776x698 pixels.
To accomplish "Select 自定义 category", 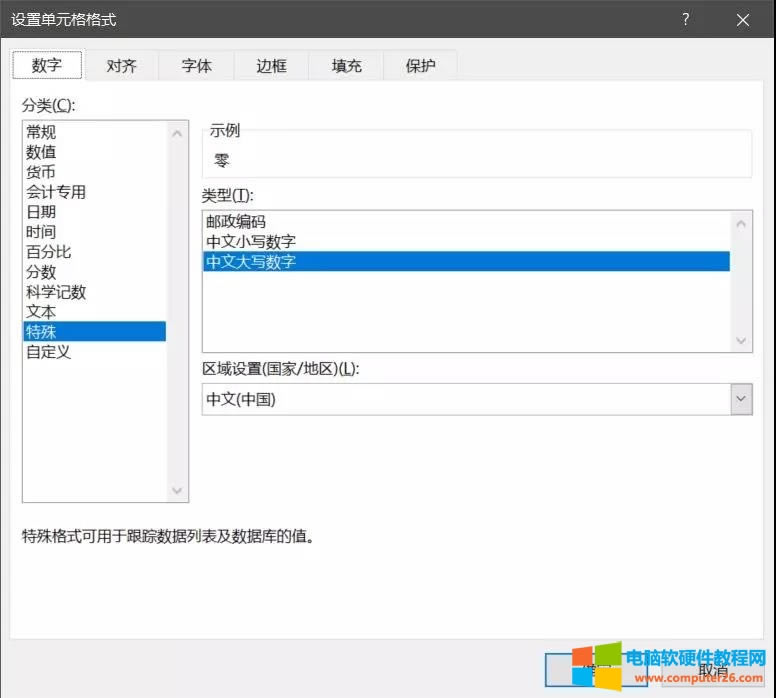I will 49,352.
